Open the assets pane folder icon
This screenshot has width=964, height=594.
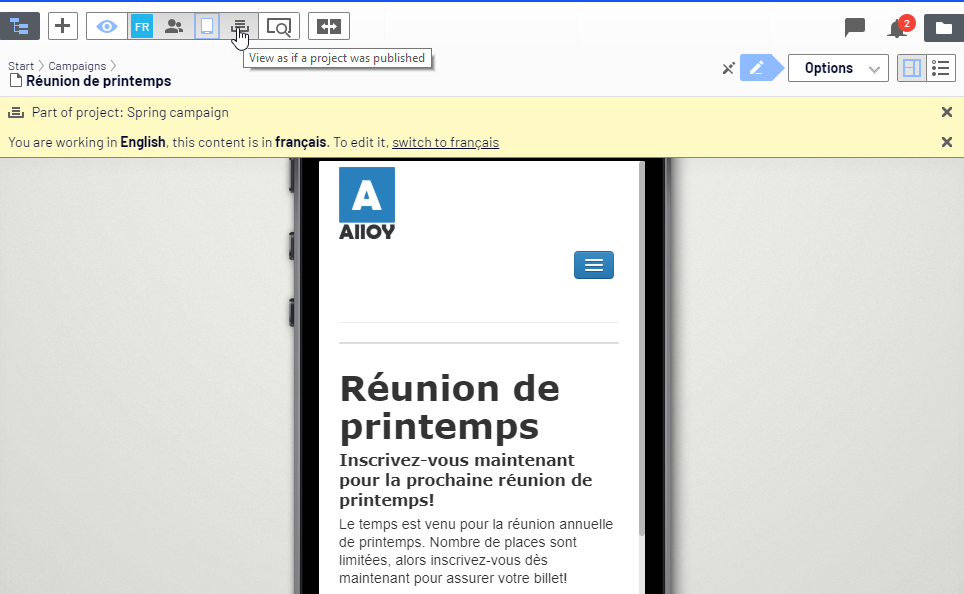(942, 28)
